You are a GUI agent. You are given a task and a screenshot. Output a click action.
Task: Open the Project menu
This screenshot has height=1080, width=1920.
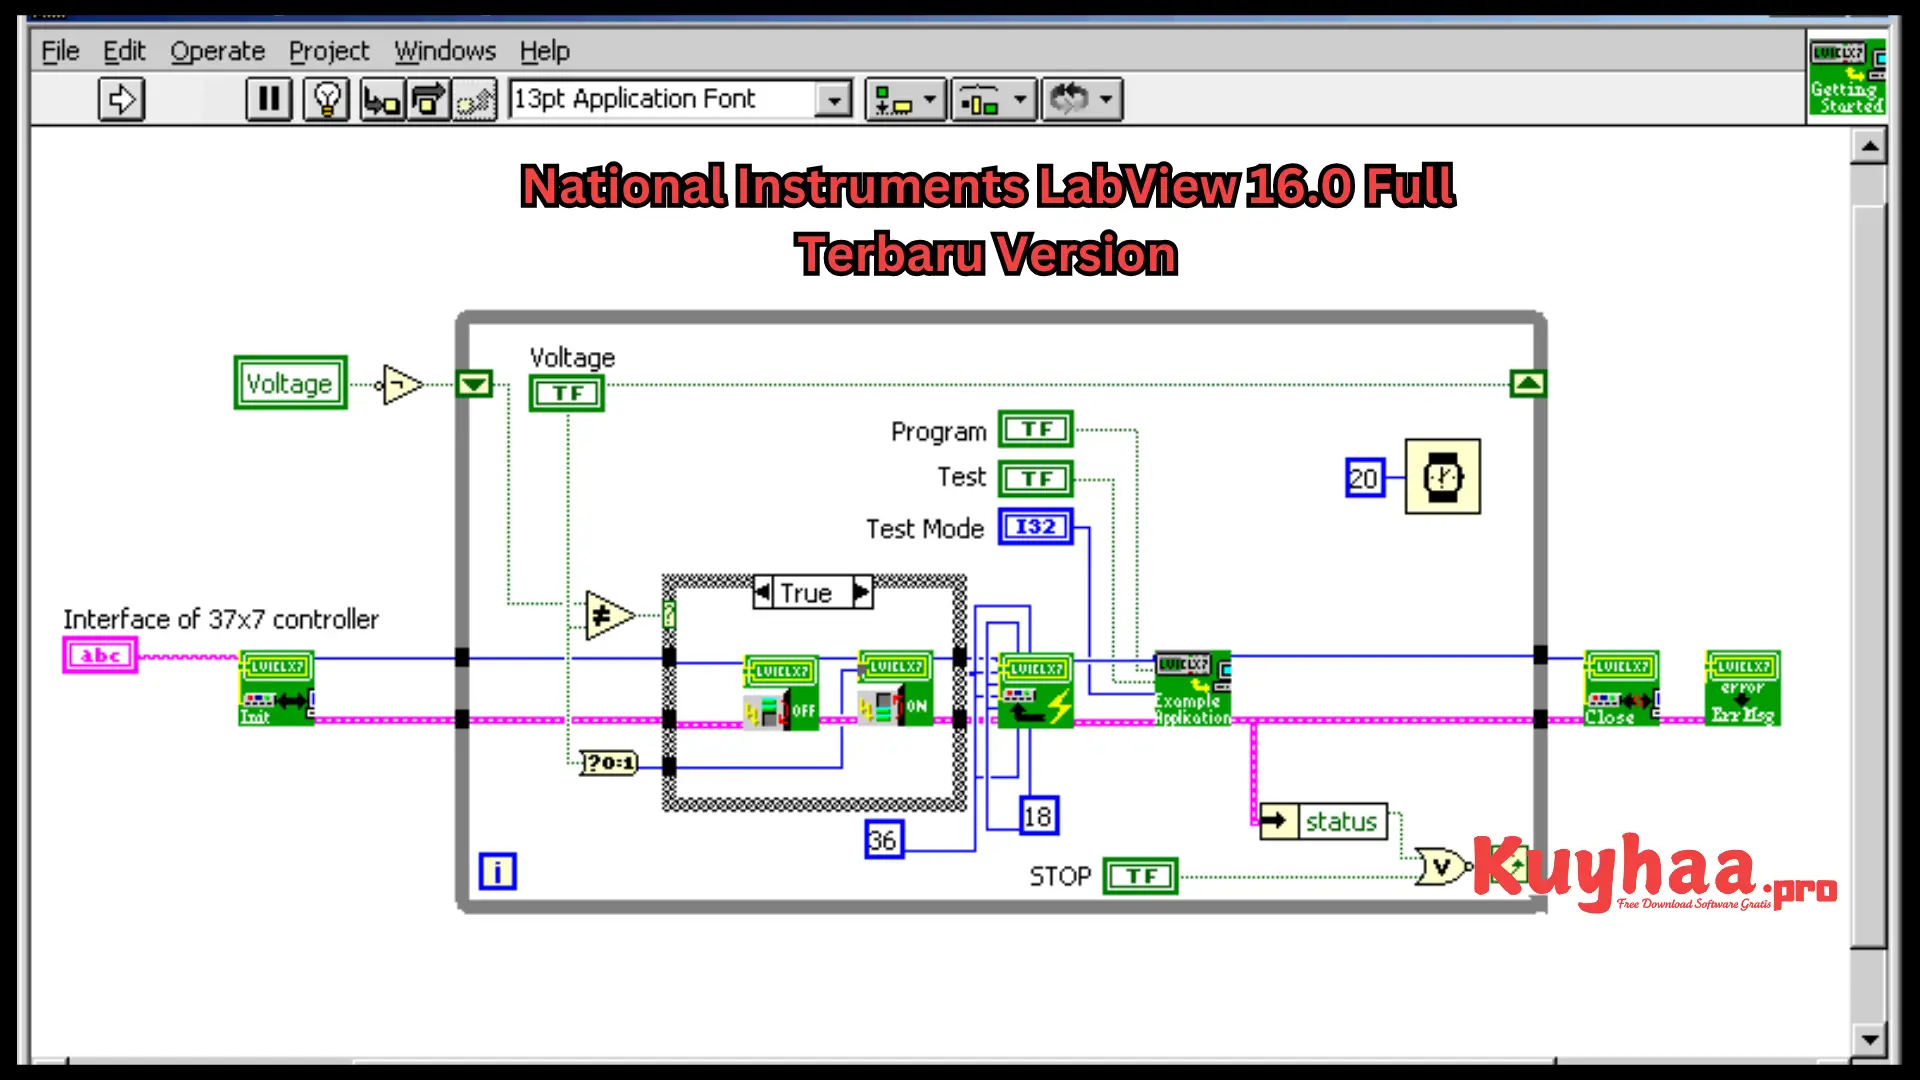(329, 51)
